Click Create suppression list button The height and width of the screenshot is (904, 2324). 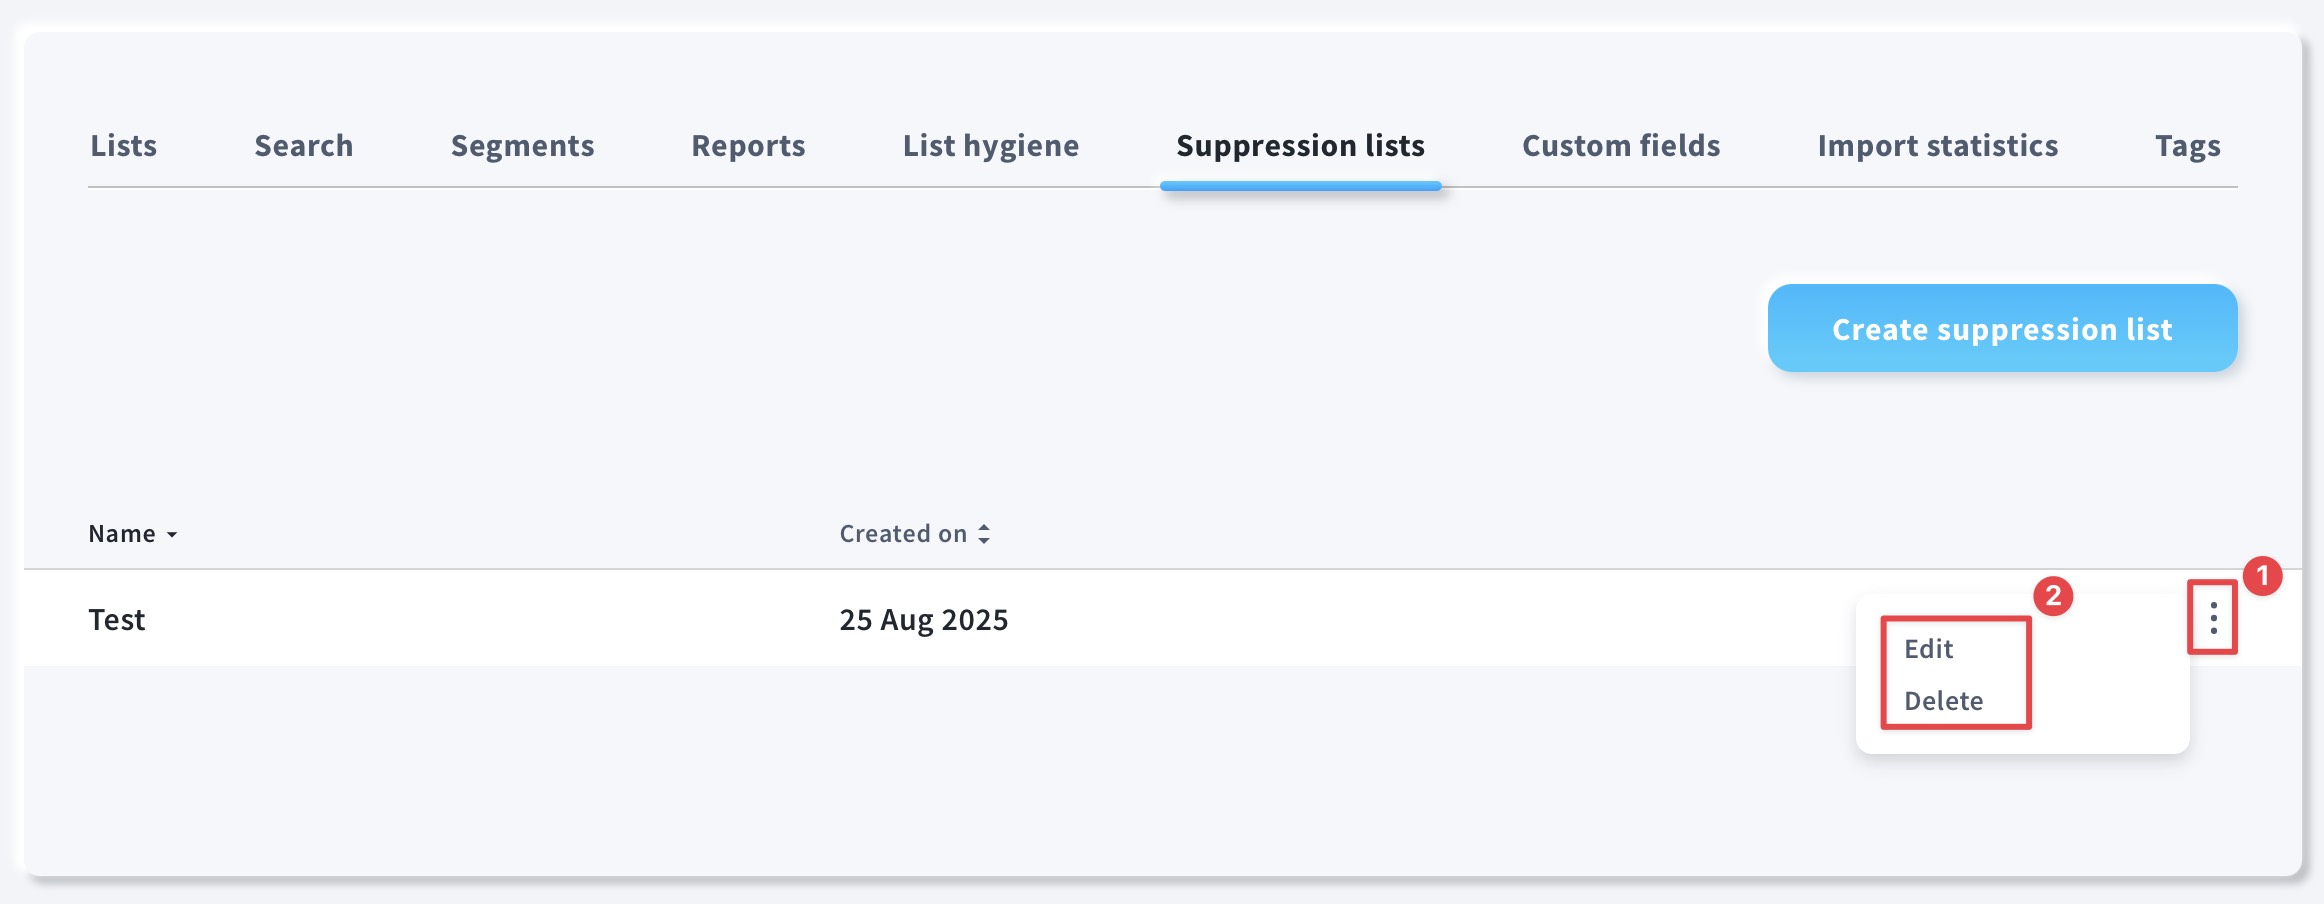click(2002, 328)
